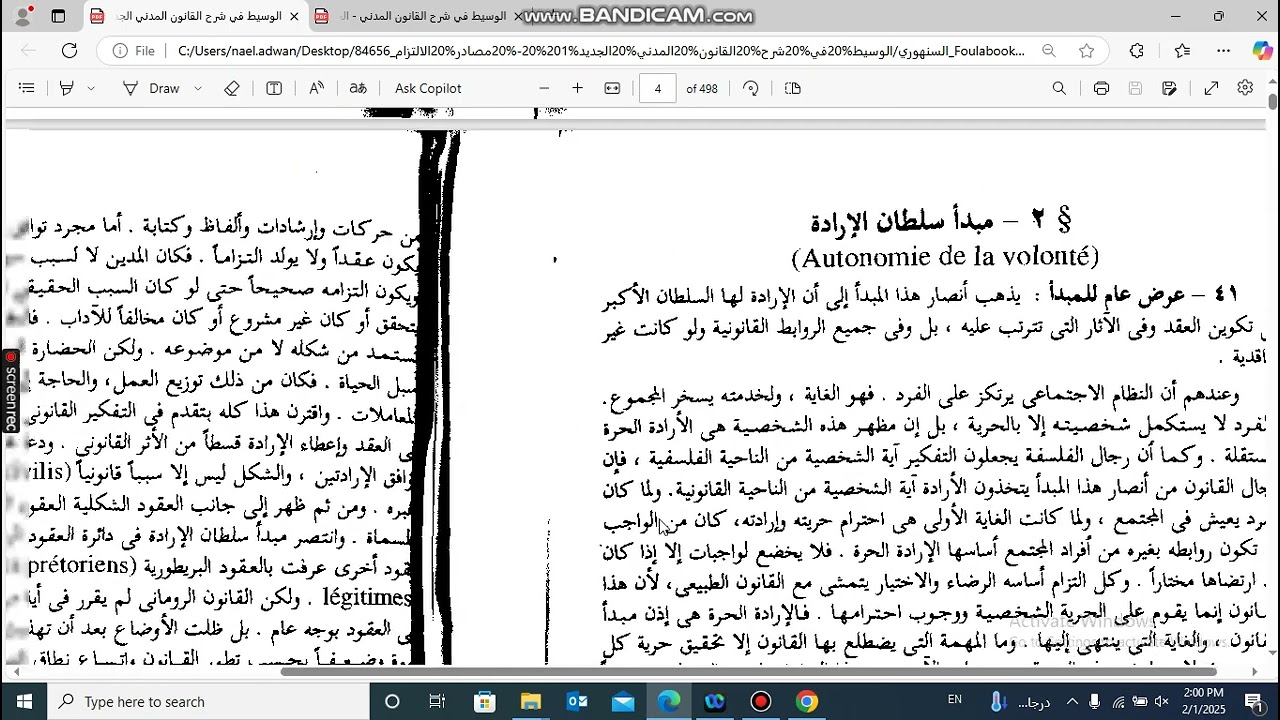Open the Edge profile menu
The width and height of the screenshot is (1280, 720).
tap(26, 16)
